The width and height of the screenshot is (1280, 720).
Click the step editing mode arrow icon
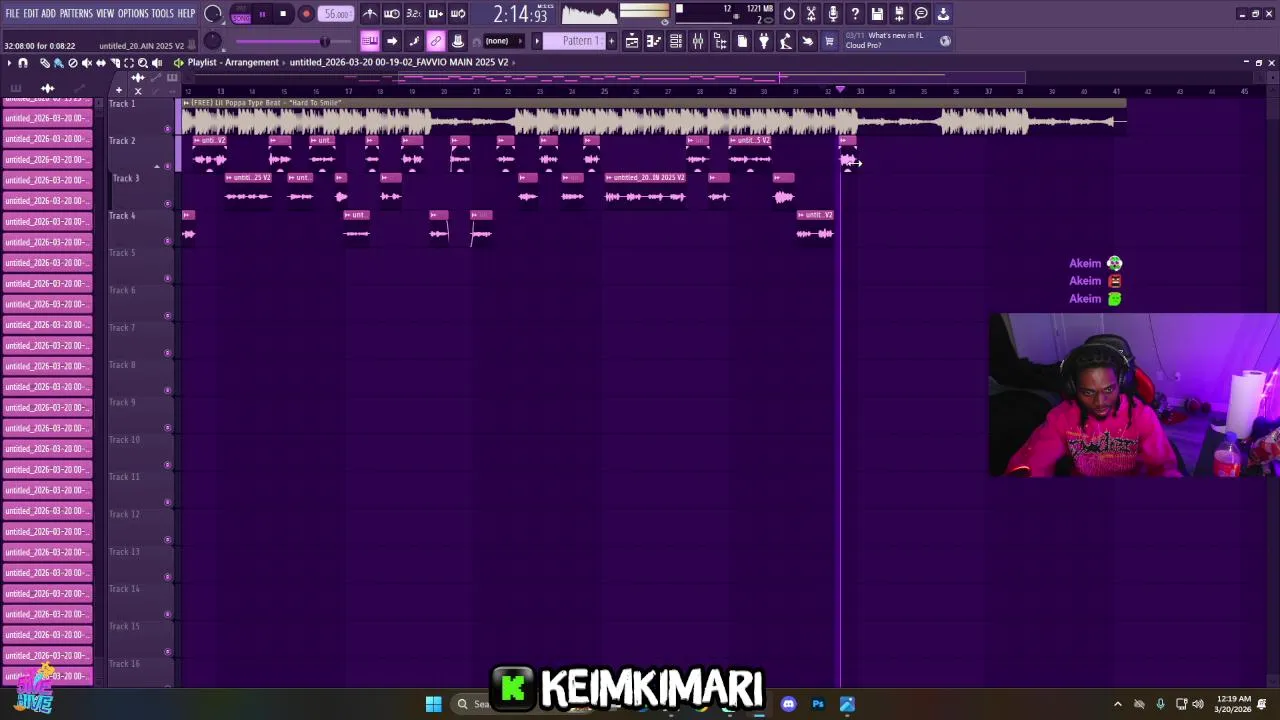[392, 41]
